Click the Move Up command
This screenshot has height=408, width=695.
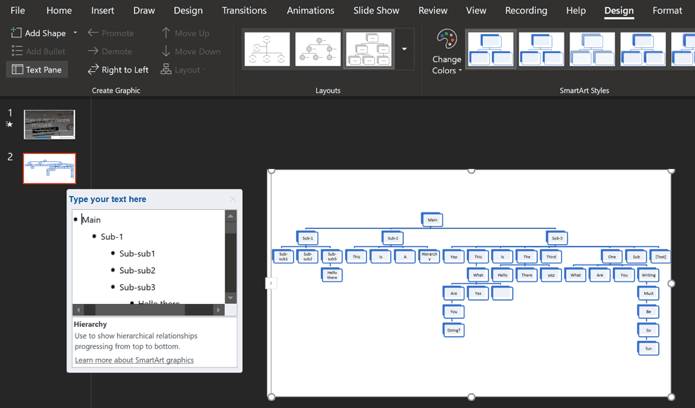[185, 33]
